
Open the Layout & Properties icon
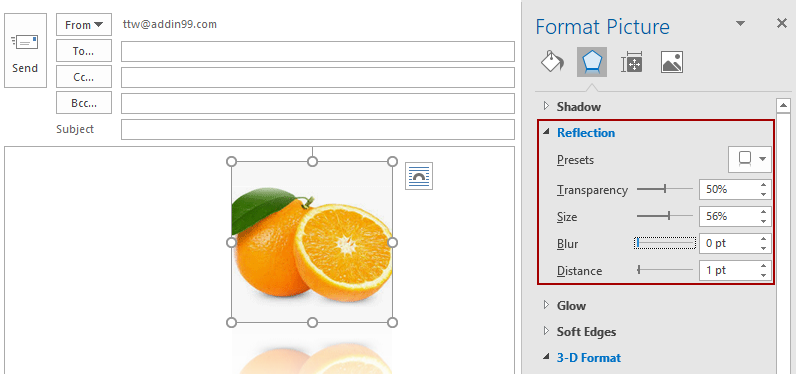point(632,62)
